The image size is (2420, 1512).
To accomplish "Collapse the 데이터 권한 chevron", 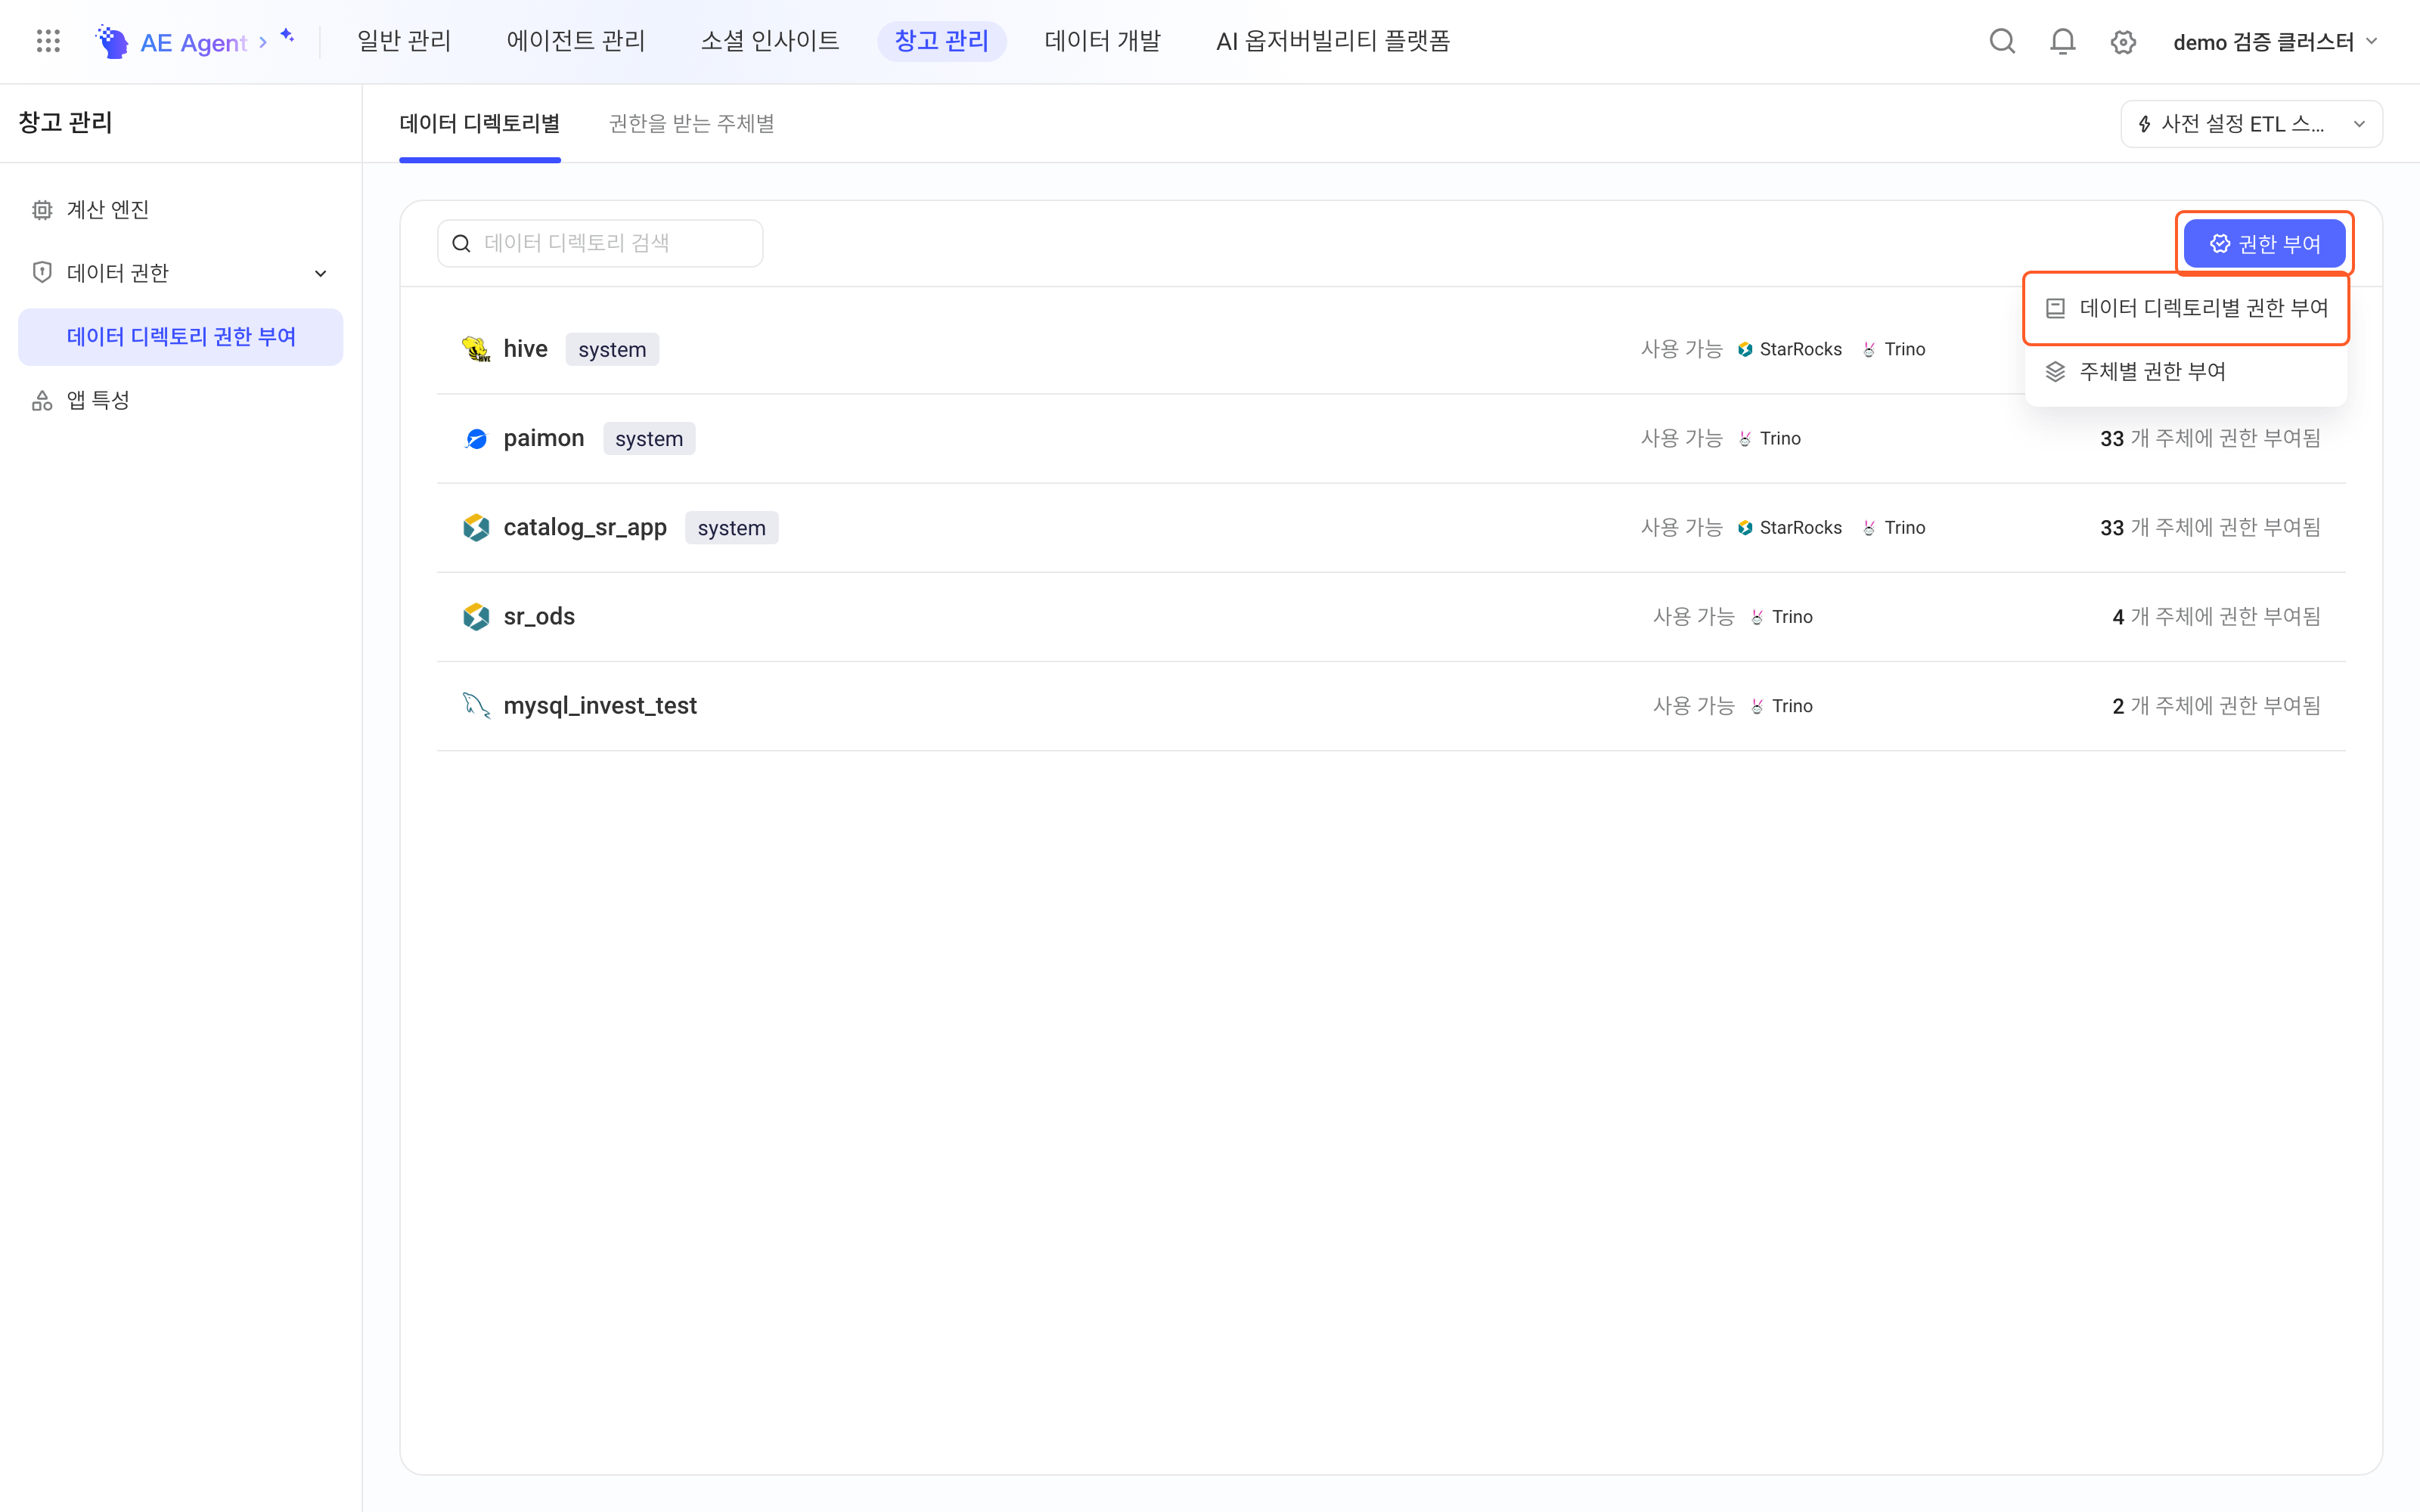I will (x=321, y=273).
